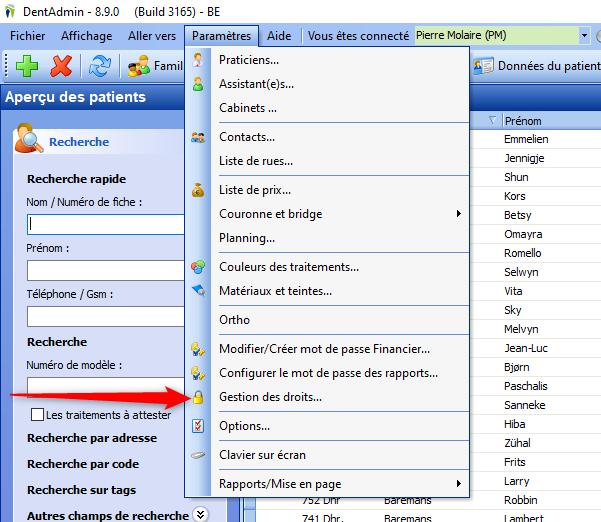The height and width of the screenshot is (522, 601).
Task: Select Praticiens... menu entry
Action: pyautogui.click(x=327, y=60)
